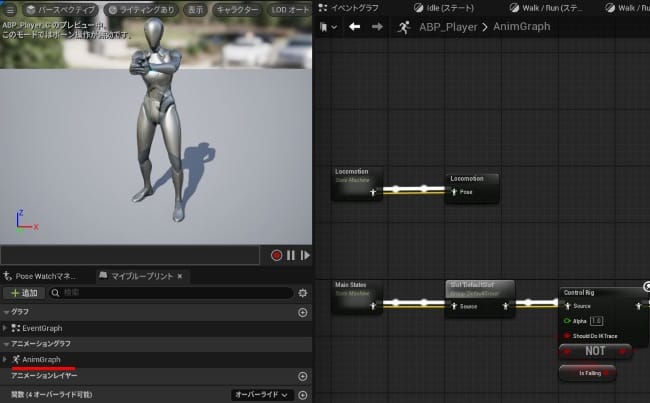Image resolution: width=650 pixels, height=403 pixels.
Task: Switch to the Walk / Run (ステート) tab
Action: coord(546,7)
